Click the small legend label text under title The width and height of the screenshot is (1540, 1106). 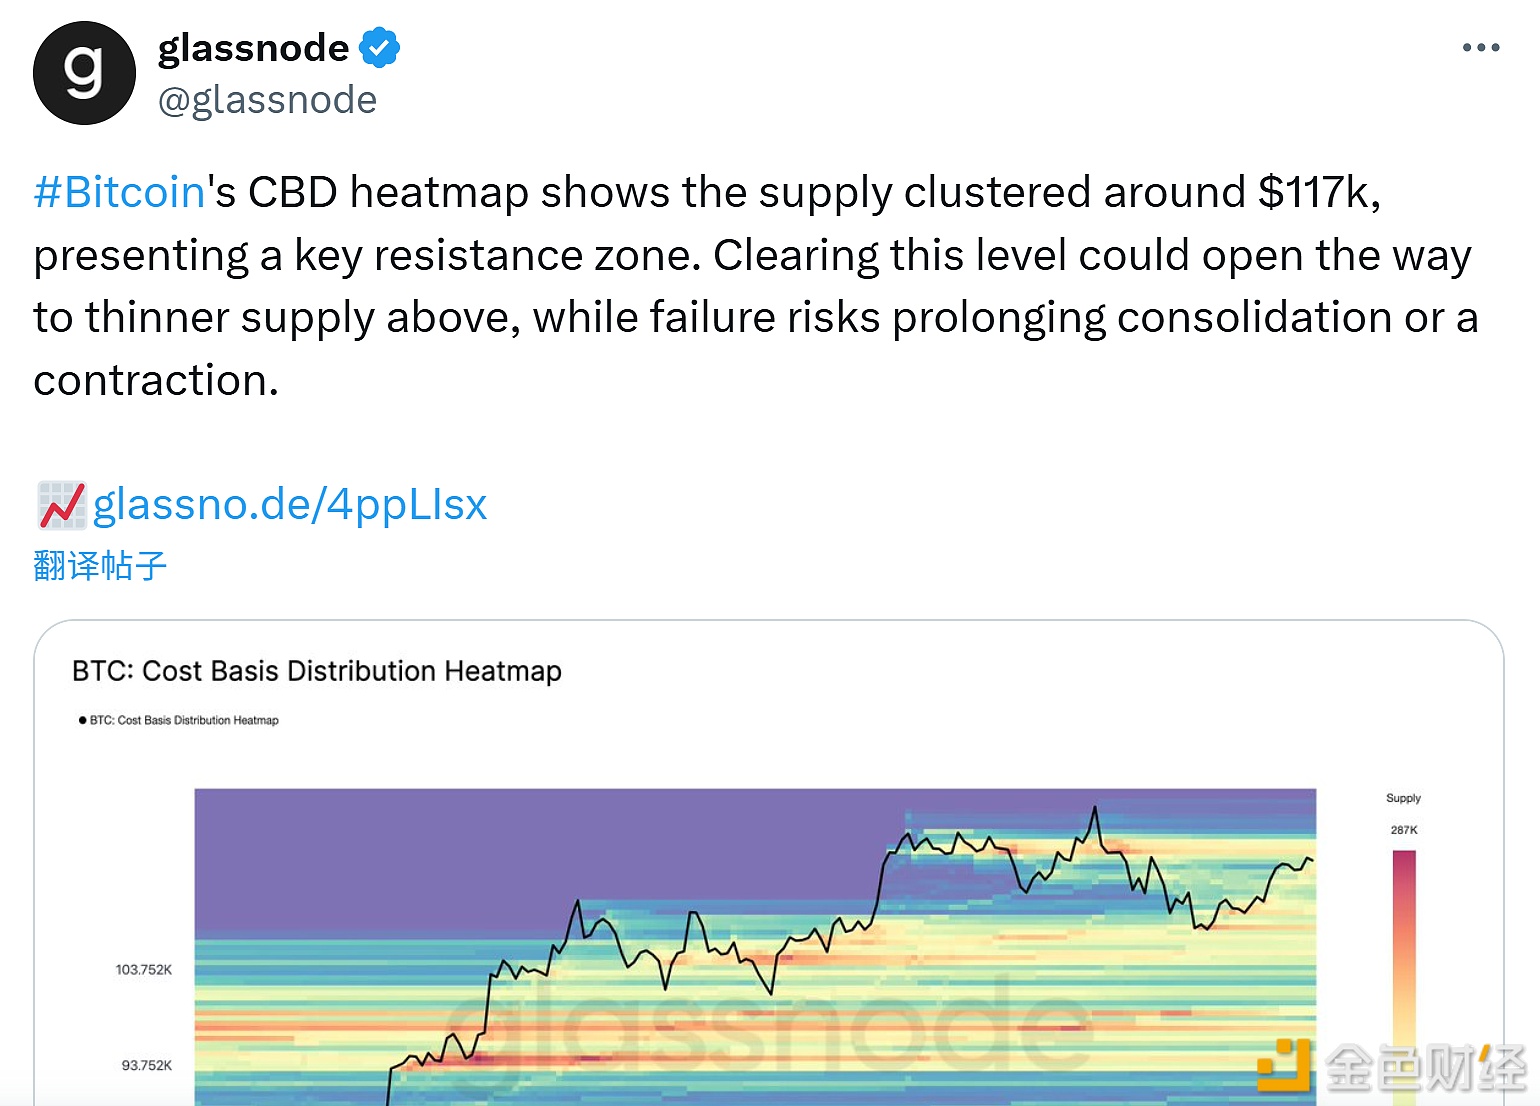point(184,720)
